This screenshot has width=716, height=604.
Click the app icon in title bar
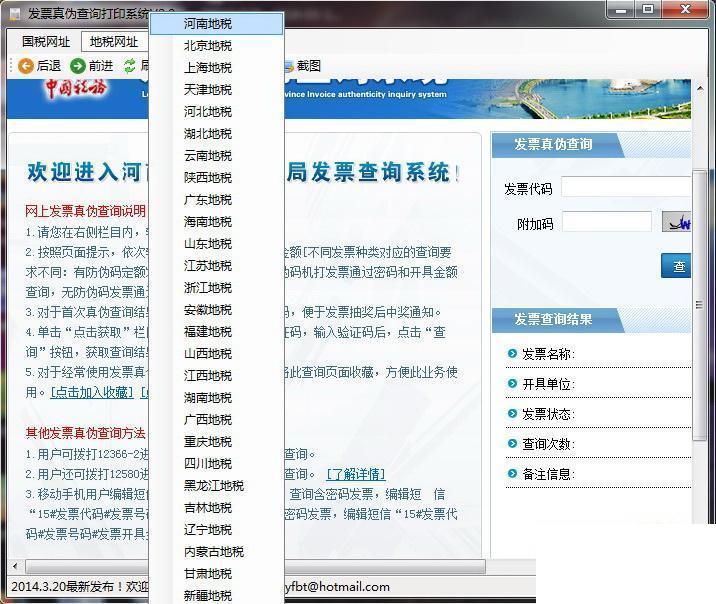click(15, 14)
